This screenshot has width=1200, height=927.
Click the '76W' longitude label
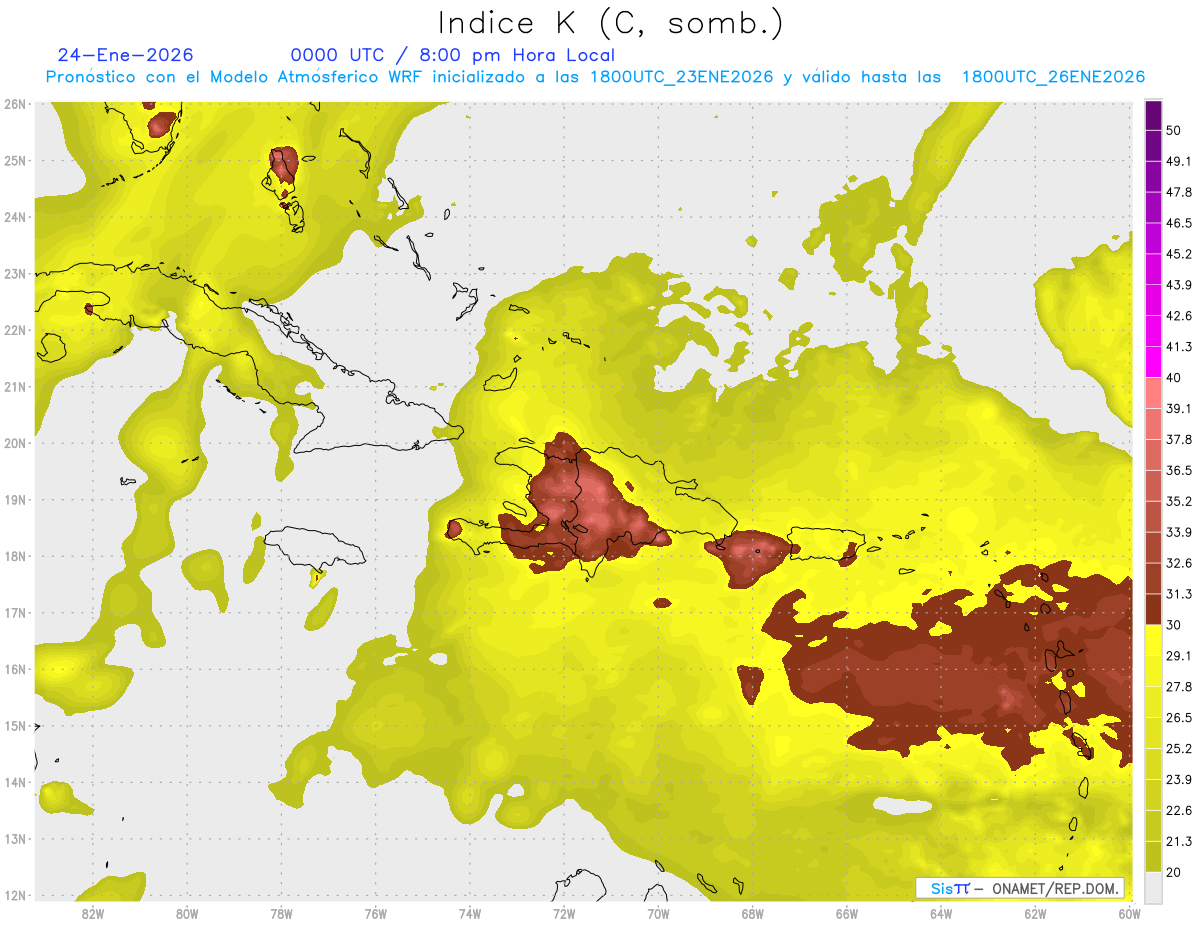(375, 914)
